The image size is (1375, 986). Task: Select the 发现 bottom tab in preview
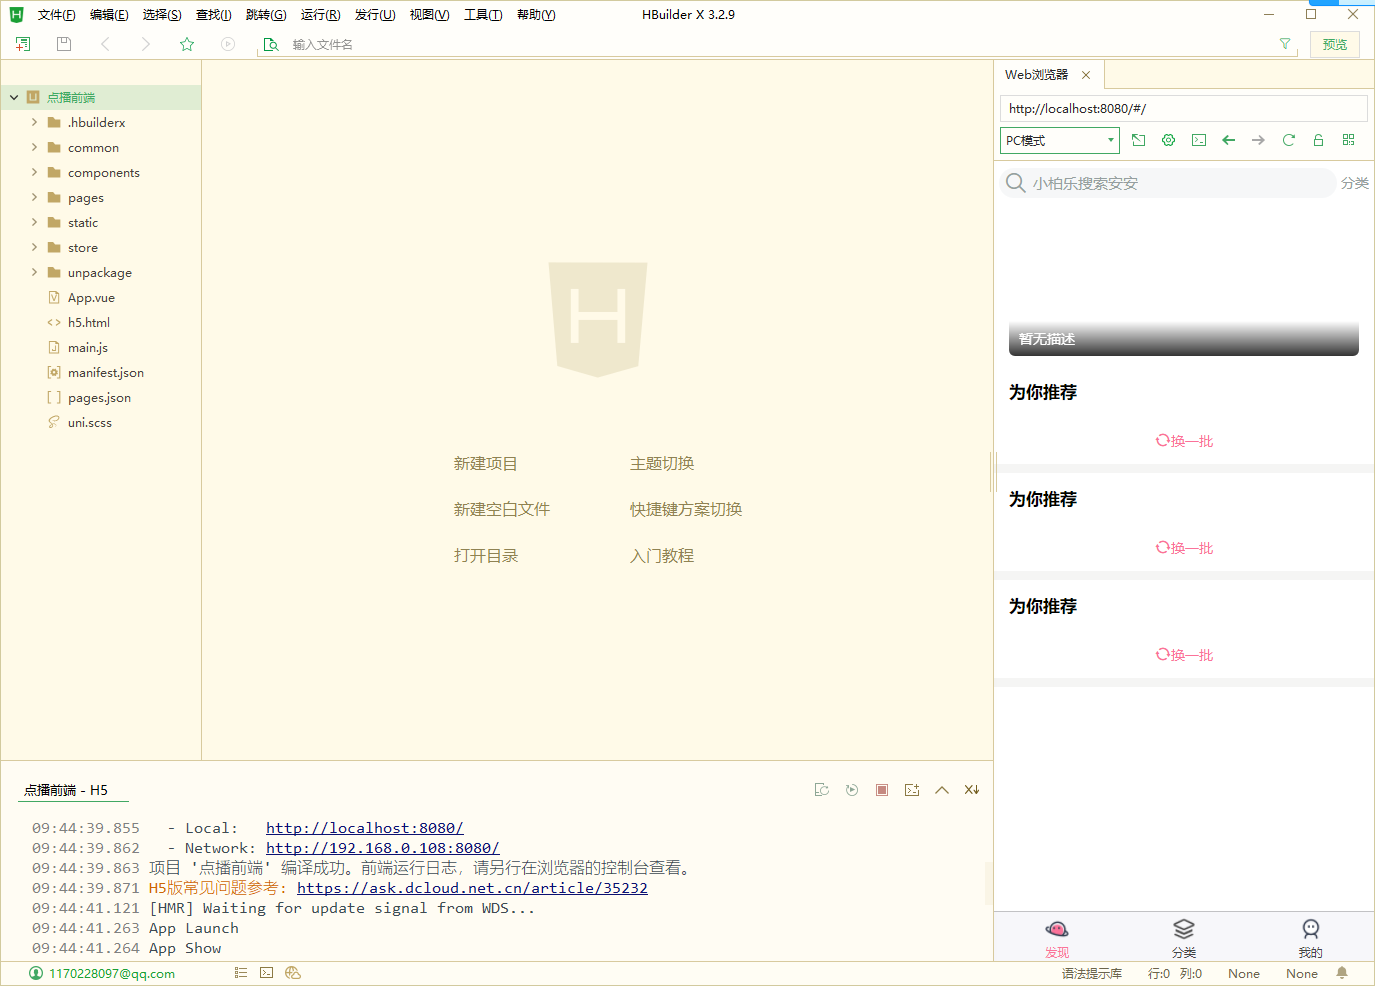[x=1057, y=938]
